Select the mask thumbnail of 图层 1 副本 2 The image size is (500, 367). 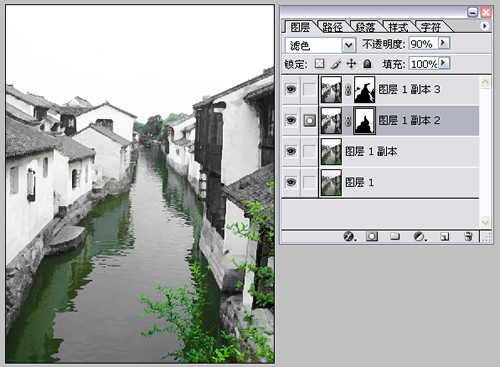(x=364, y=120)
